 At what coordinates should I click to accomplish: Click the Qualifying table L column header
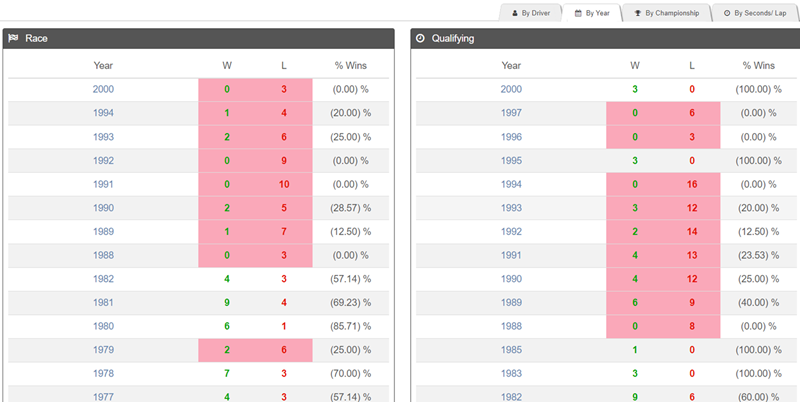[692, 65]
